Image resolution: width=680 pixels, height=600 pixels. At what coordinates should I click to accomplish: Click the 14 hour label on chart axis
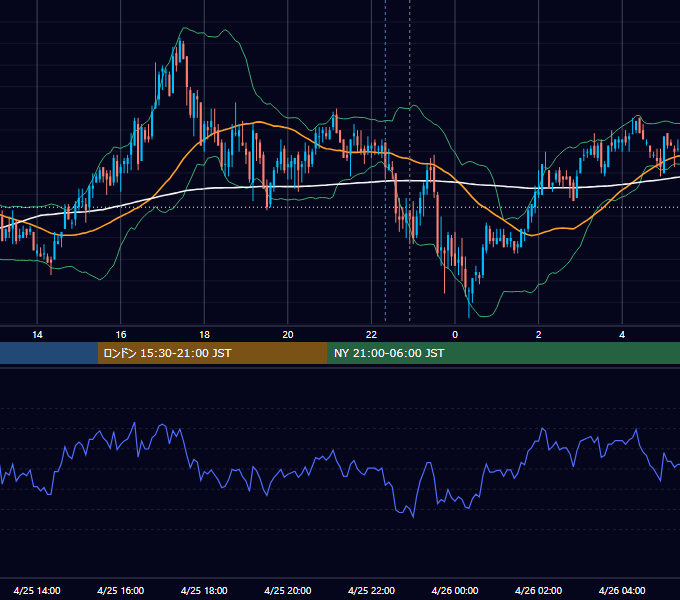point(37,335)
